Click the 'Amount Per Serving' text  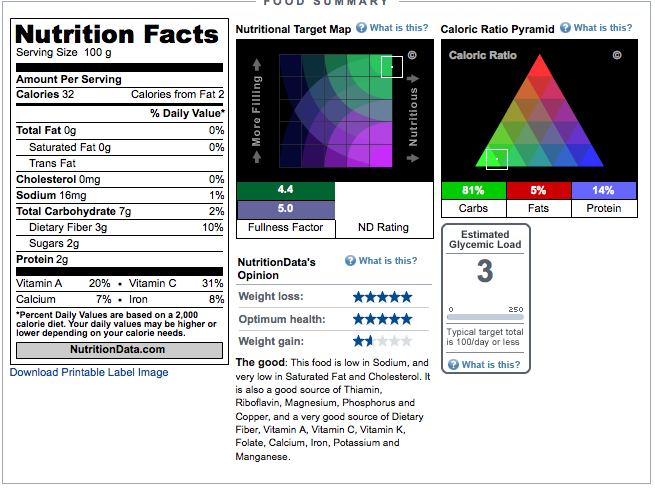point(69,79)
